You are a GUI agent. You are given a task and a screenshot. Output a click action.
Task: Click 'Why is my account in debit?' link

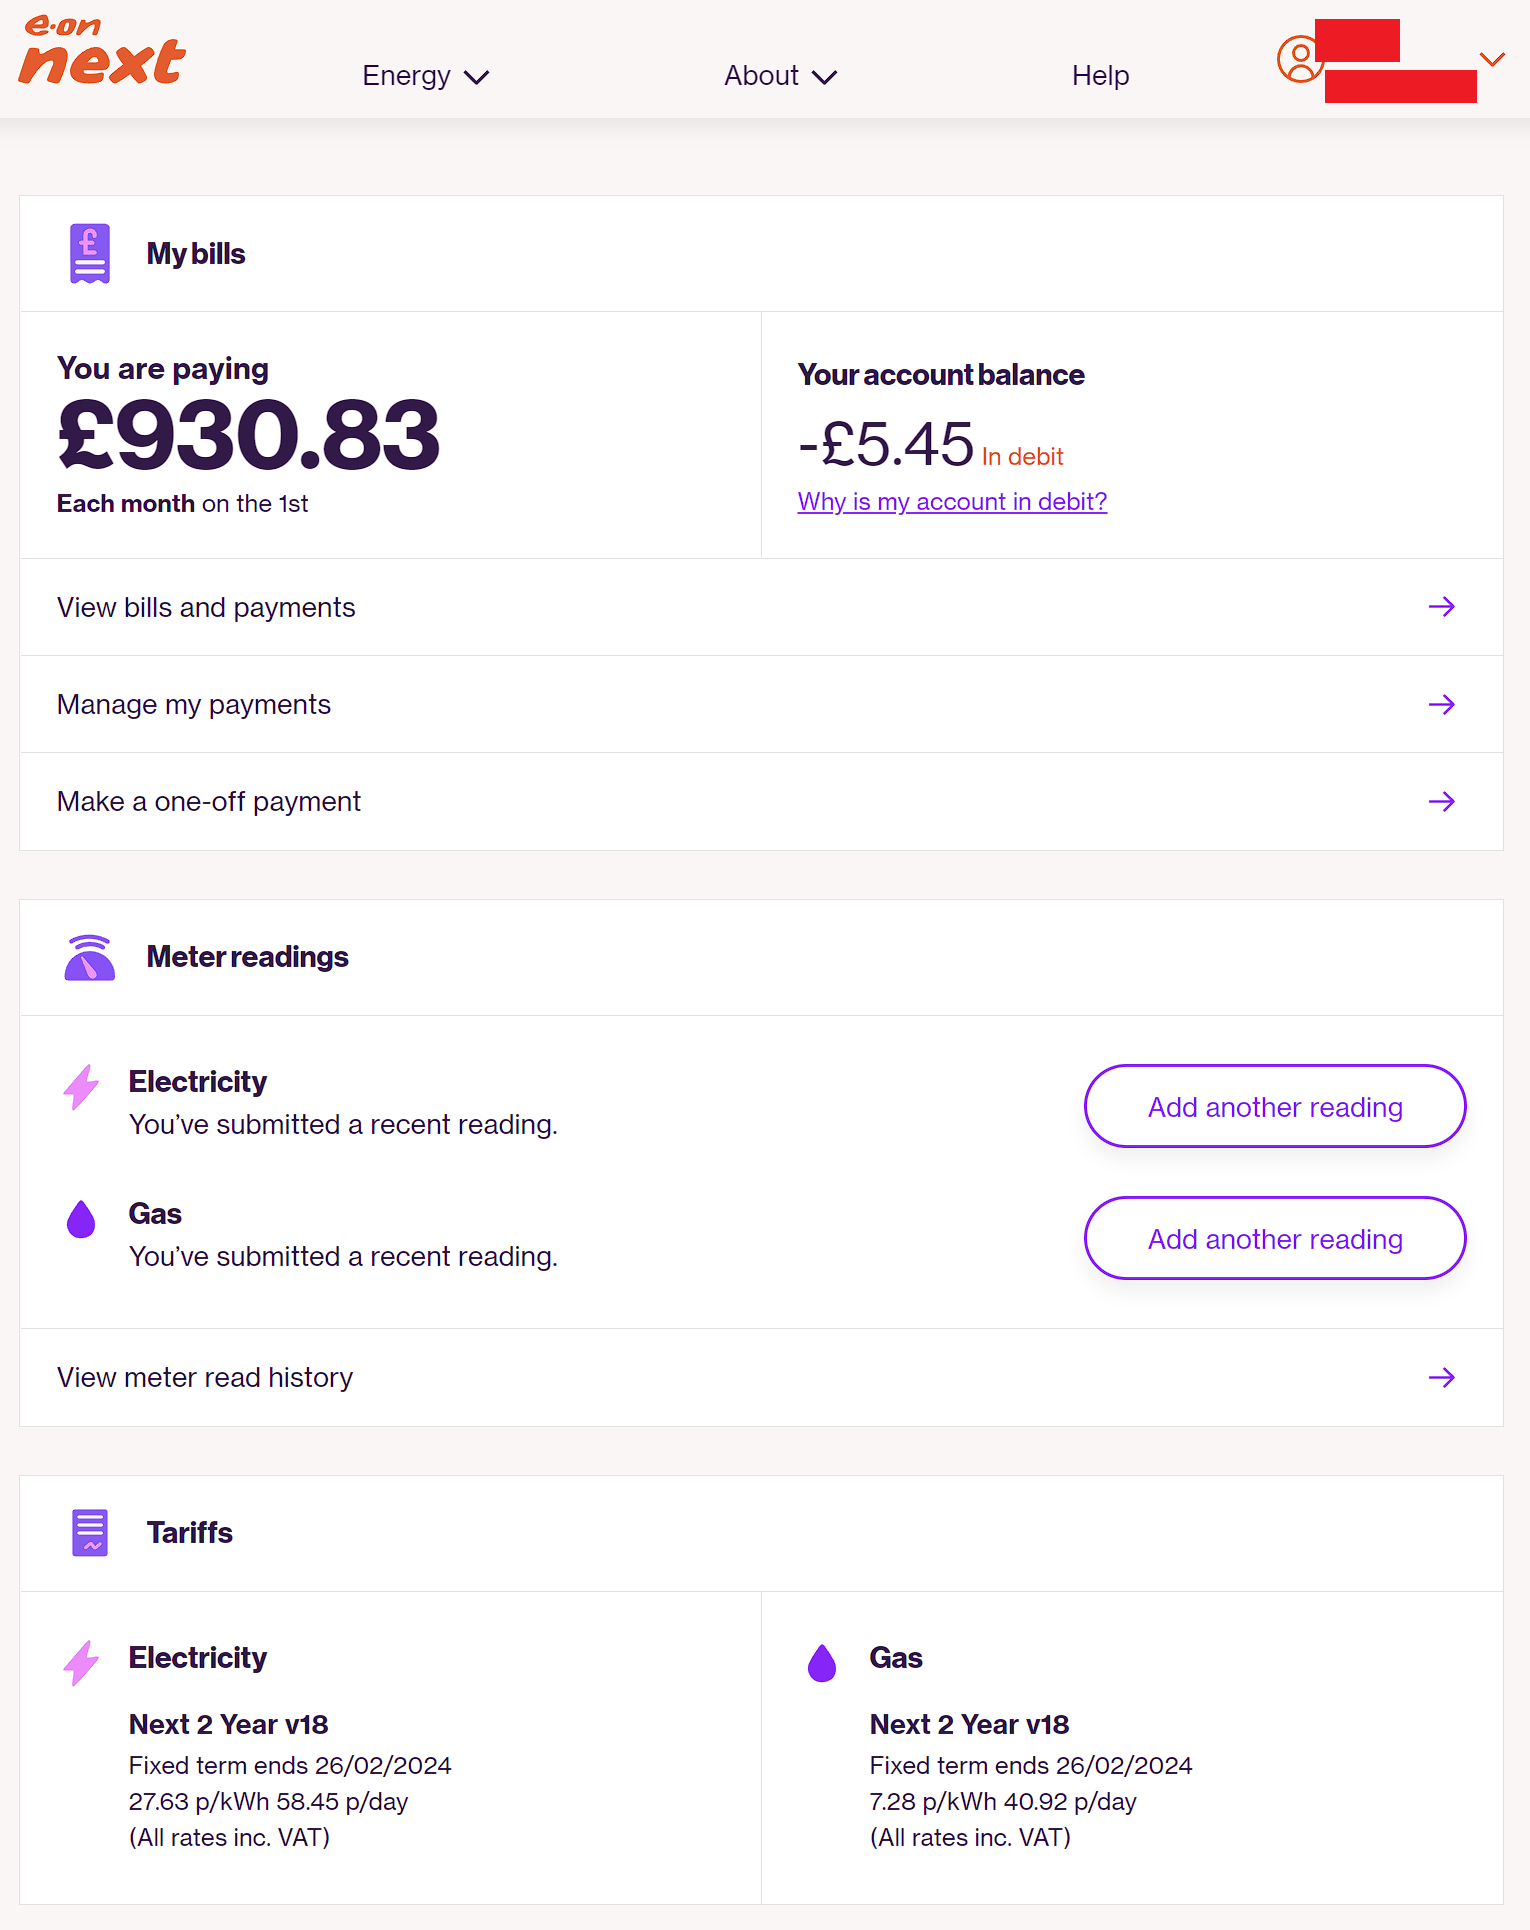point(952,502)
